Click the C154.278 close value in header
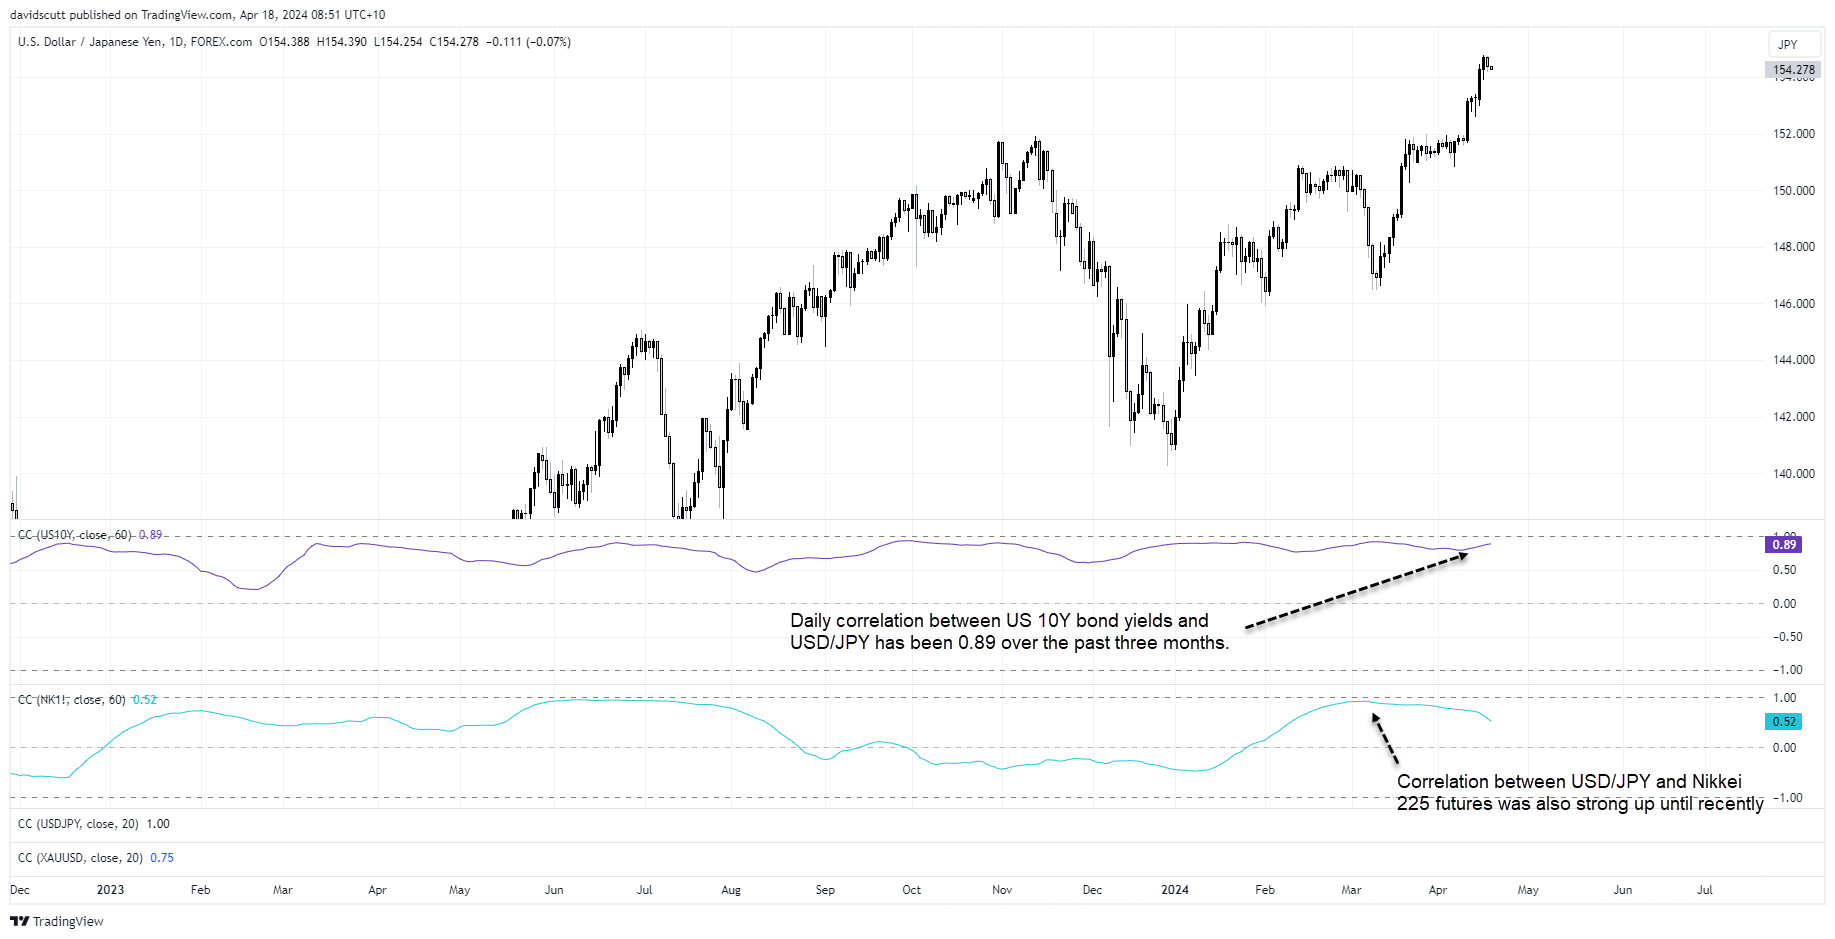The height and width of the screenshot is (939, 1835). point(454,42)
